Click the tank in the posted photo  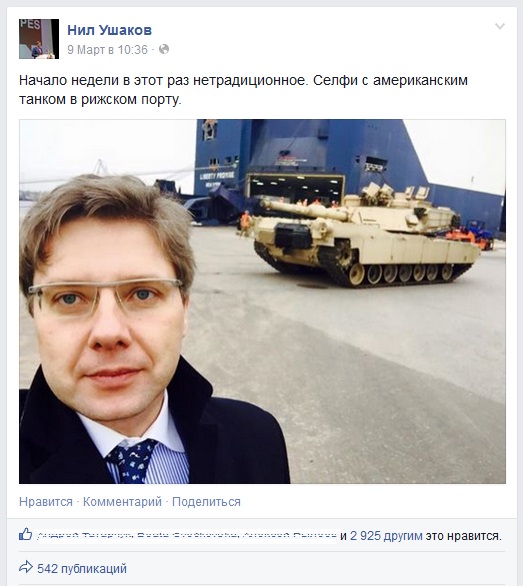pyautogui.click(x=366, y=237)
